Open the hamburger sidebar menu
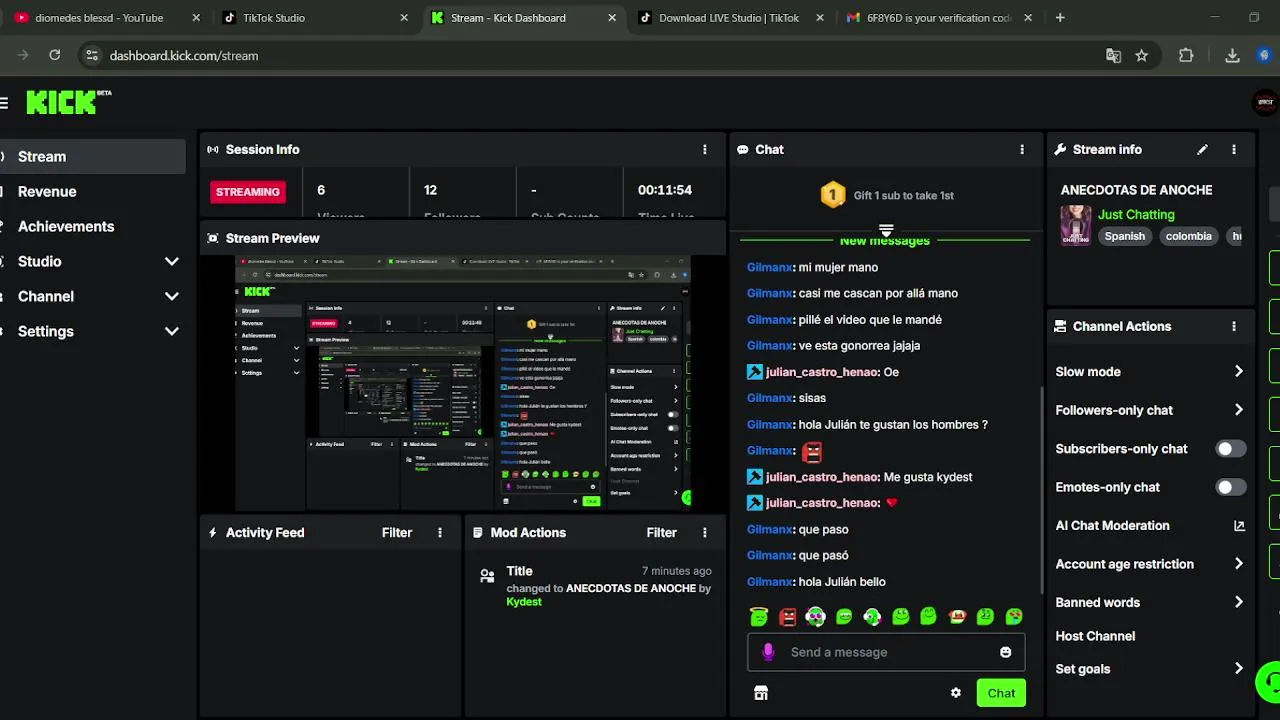 click(4, 103)
